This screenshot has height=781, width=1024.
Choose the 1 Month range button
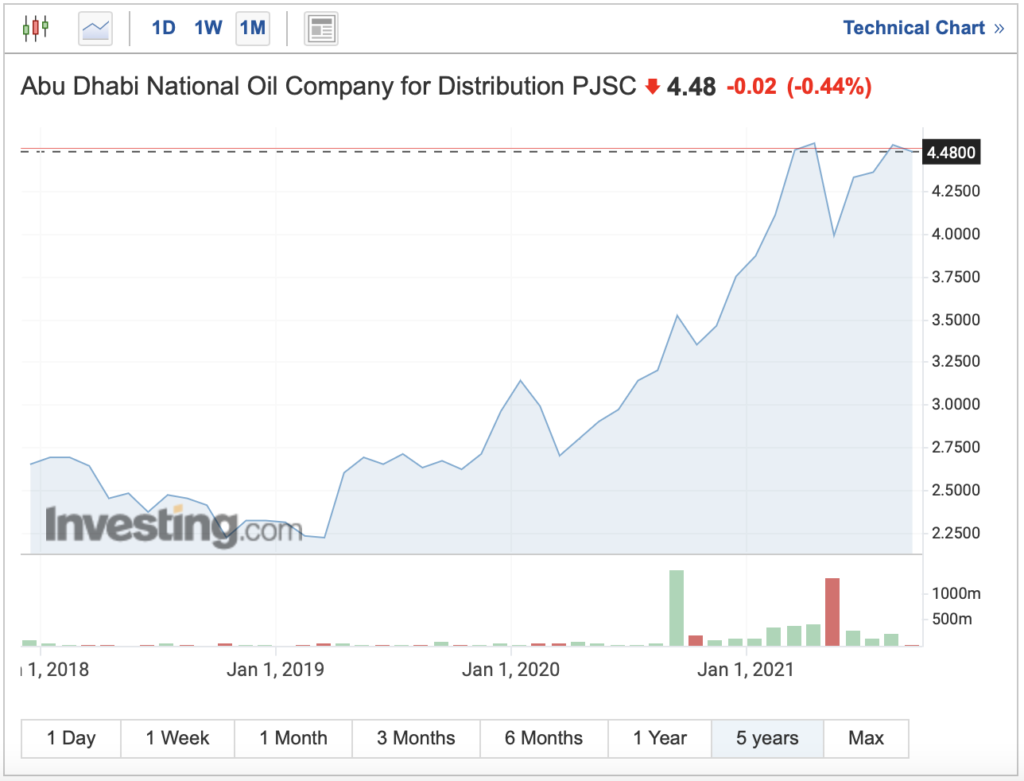[x=293, y=739]
